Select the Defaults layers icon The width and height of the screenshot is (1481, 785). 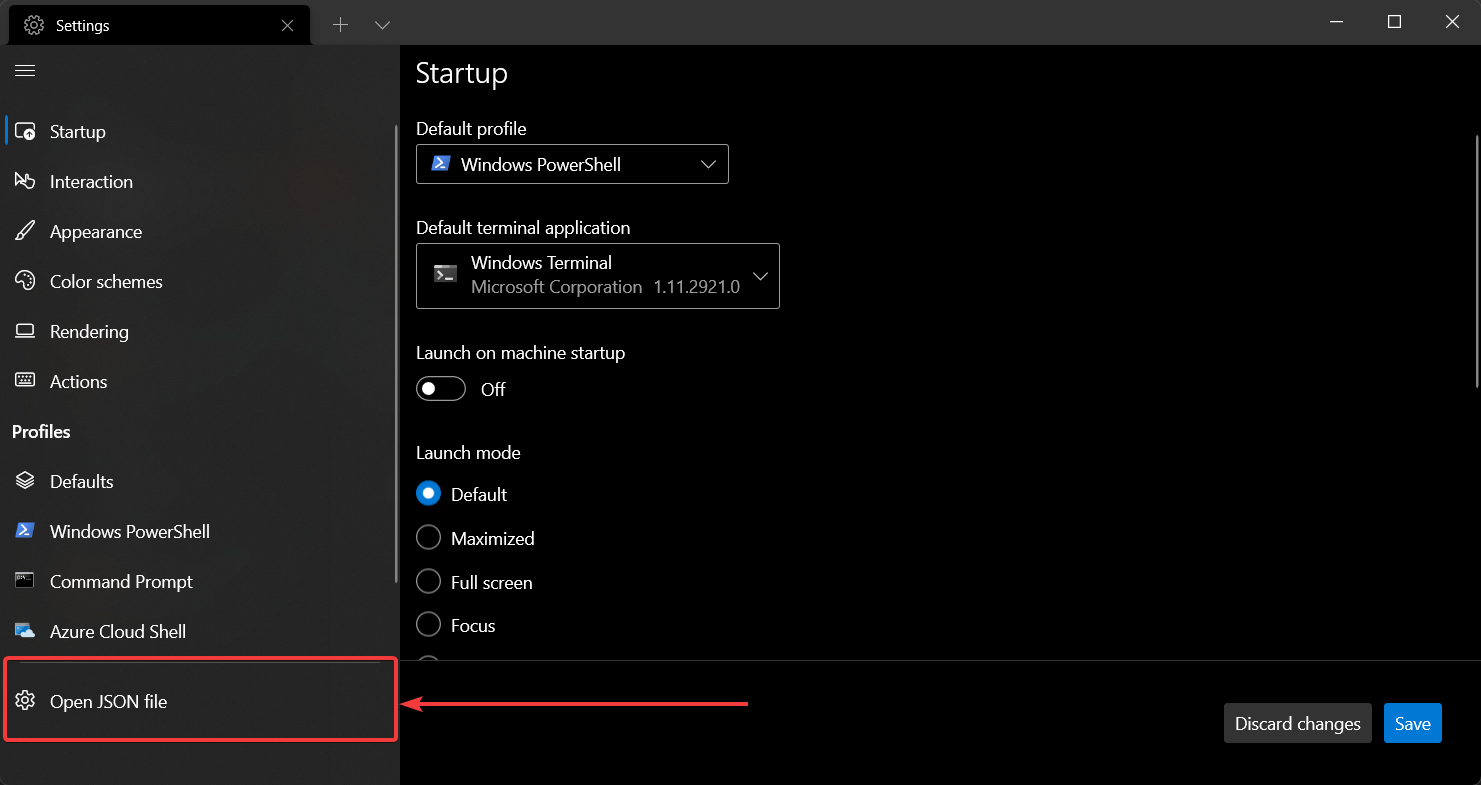point(25,481)
